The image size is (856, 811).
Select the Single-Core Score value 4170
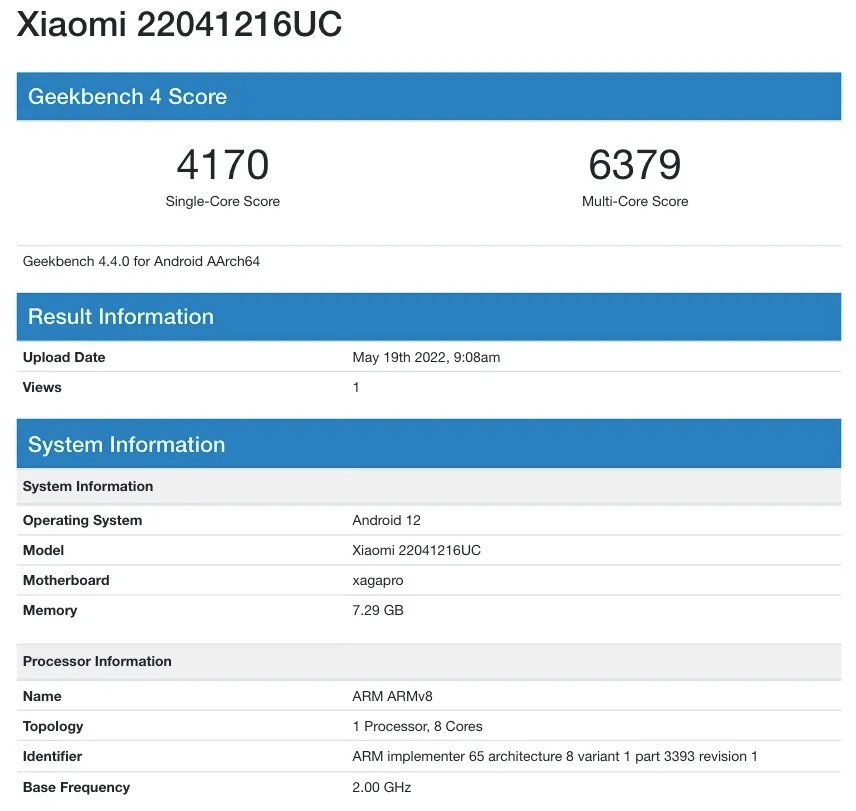point(222,163)
